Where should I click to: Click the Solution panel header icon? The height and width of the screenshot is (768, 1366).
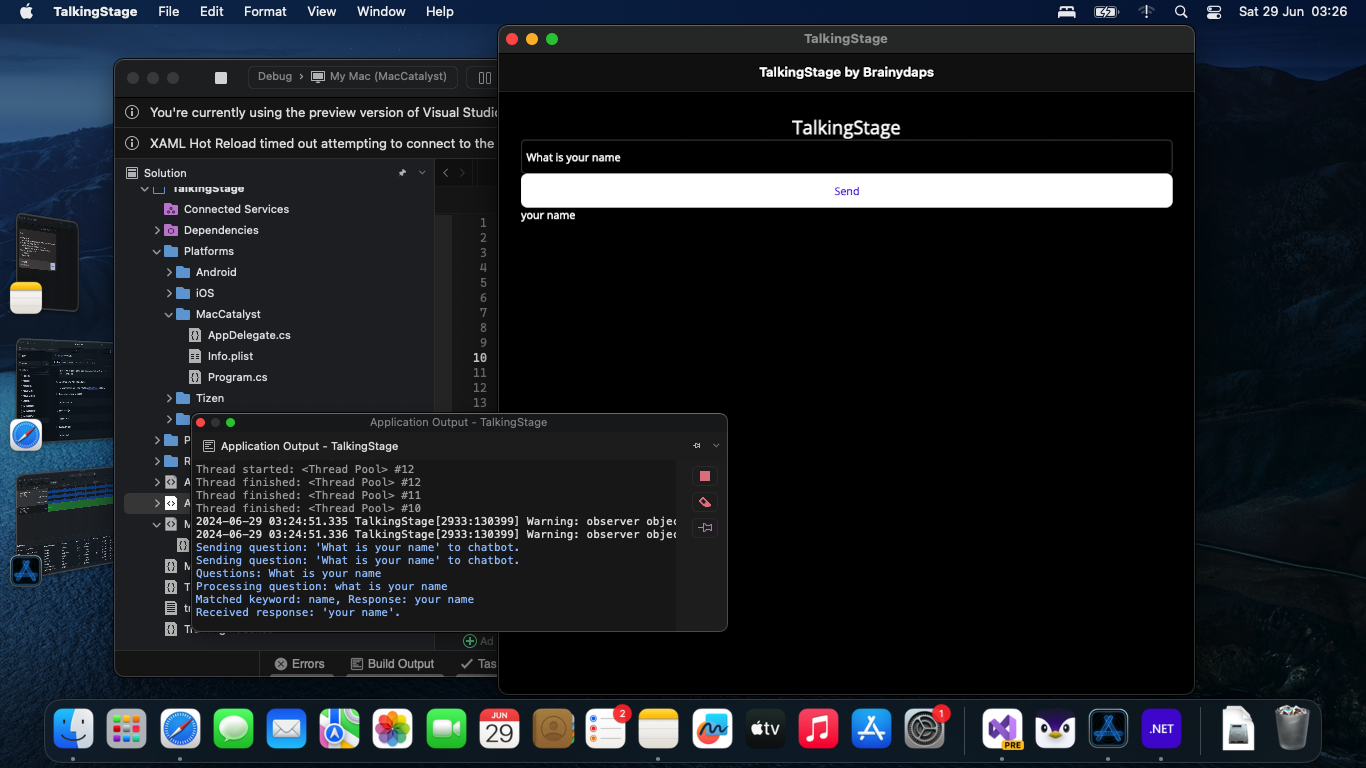pos(132,173)
